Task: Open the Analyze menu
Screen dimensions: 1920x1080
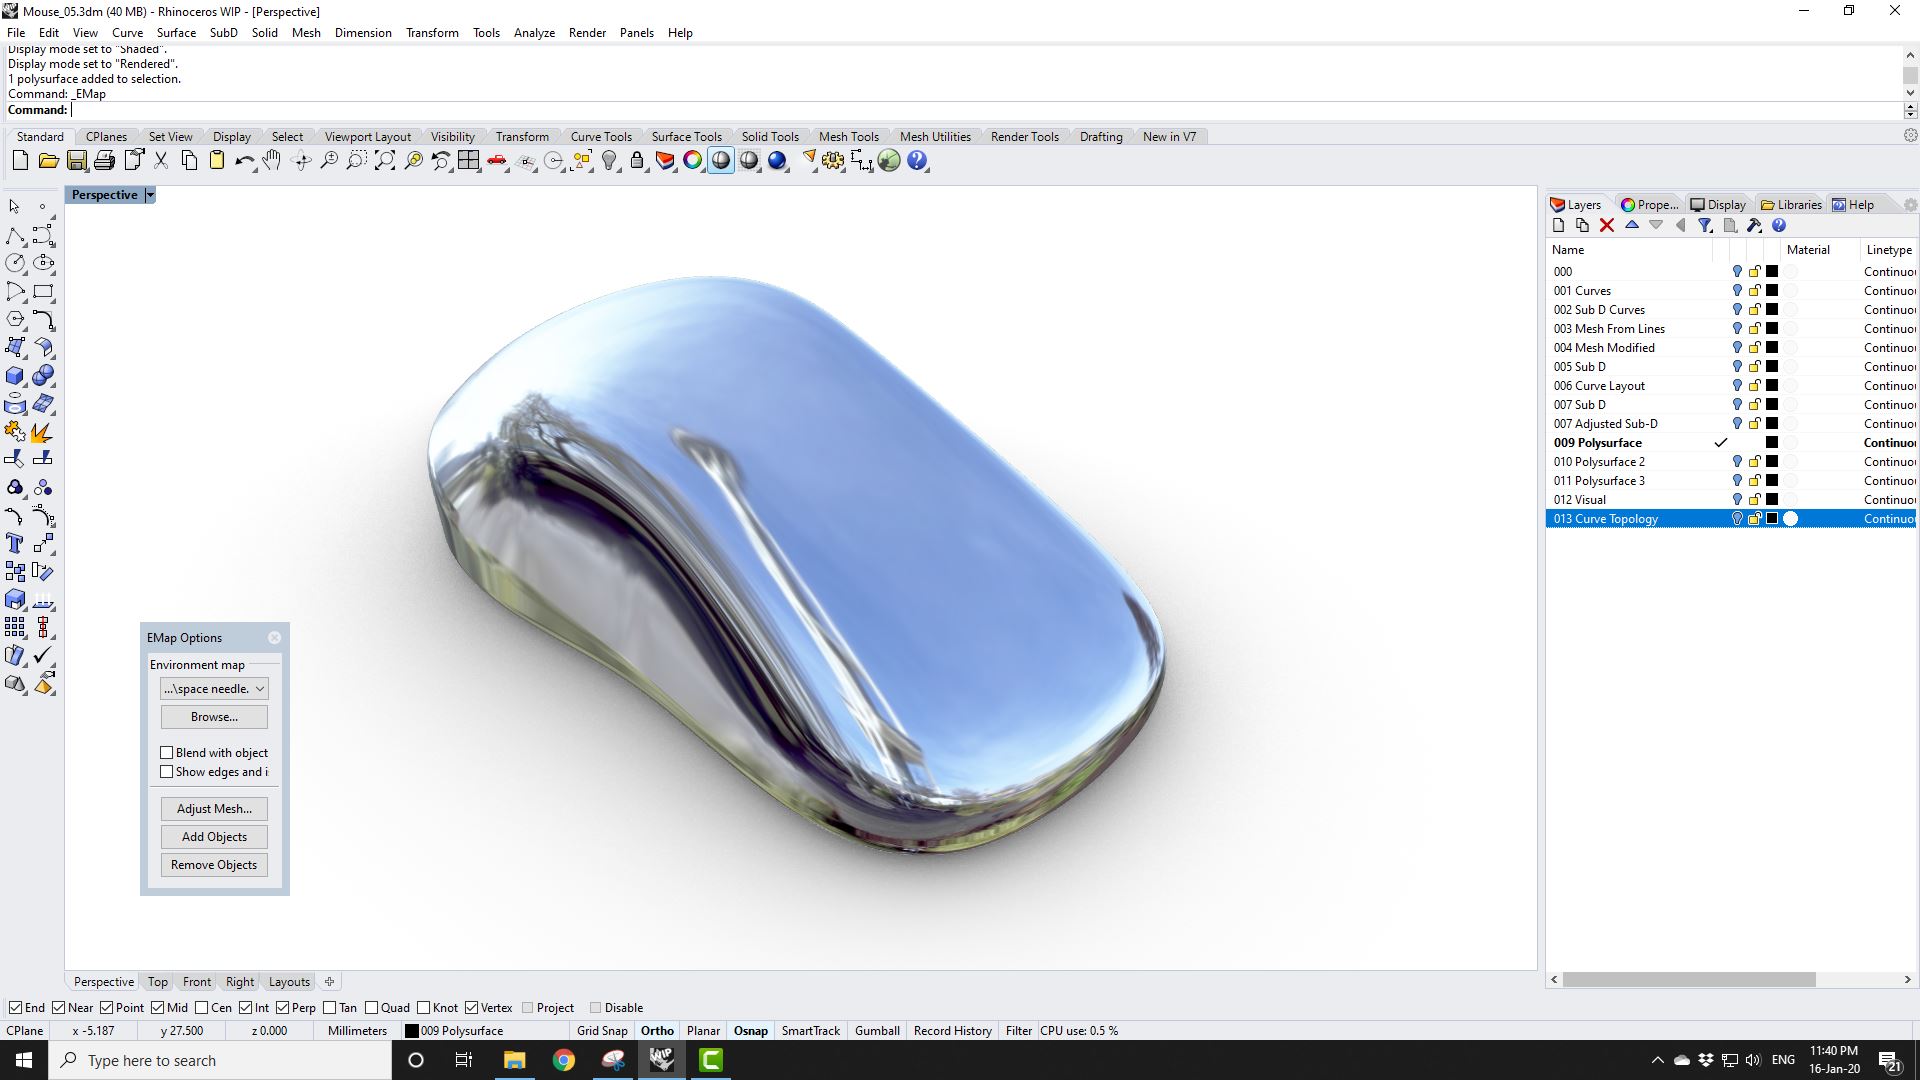Action: click(x=534, y=33)
